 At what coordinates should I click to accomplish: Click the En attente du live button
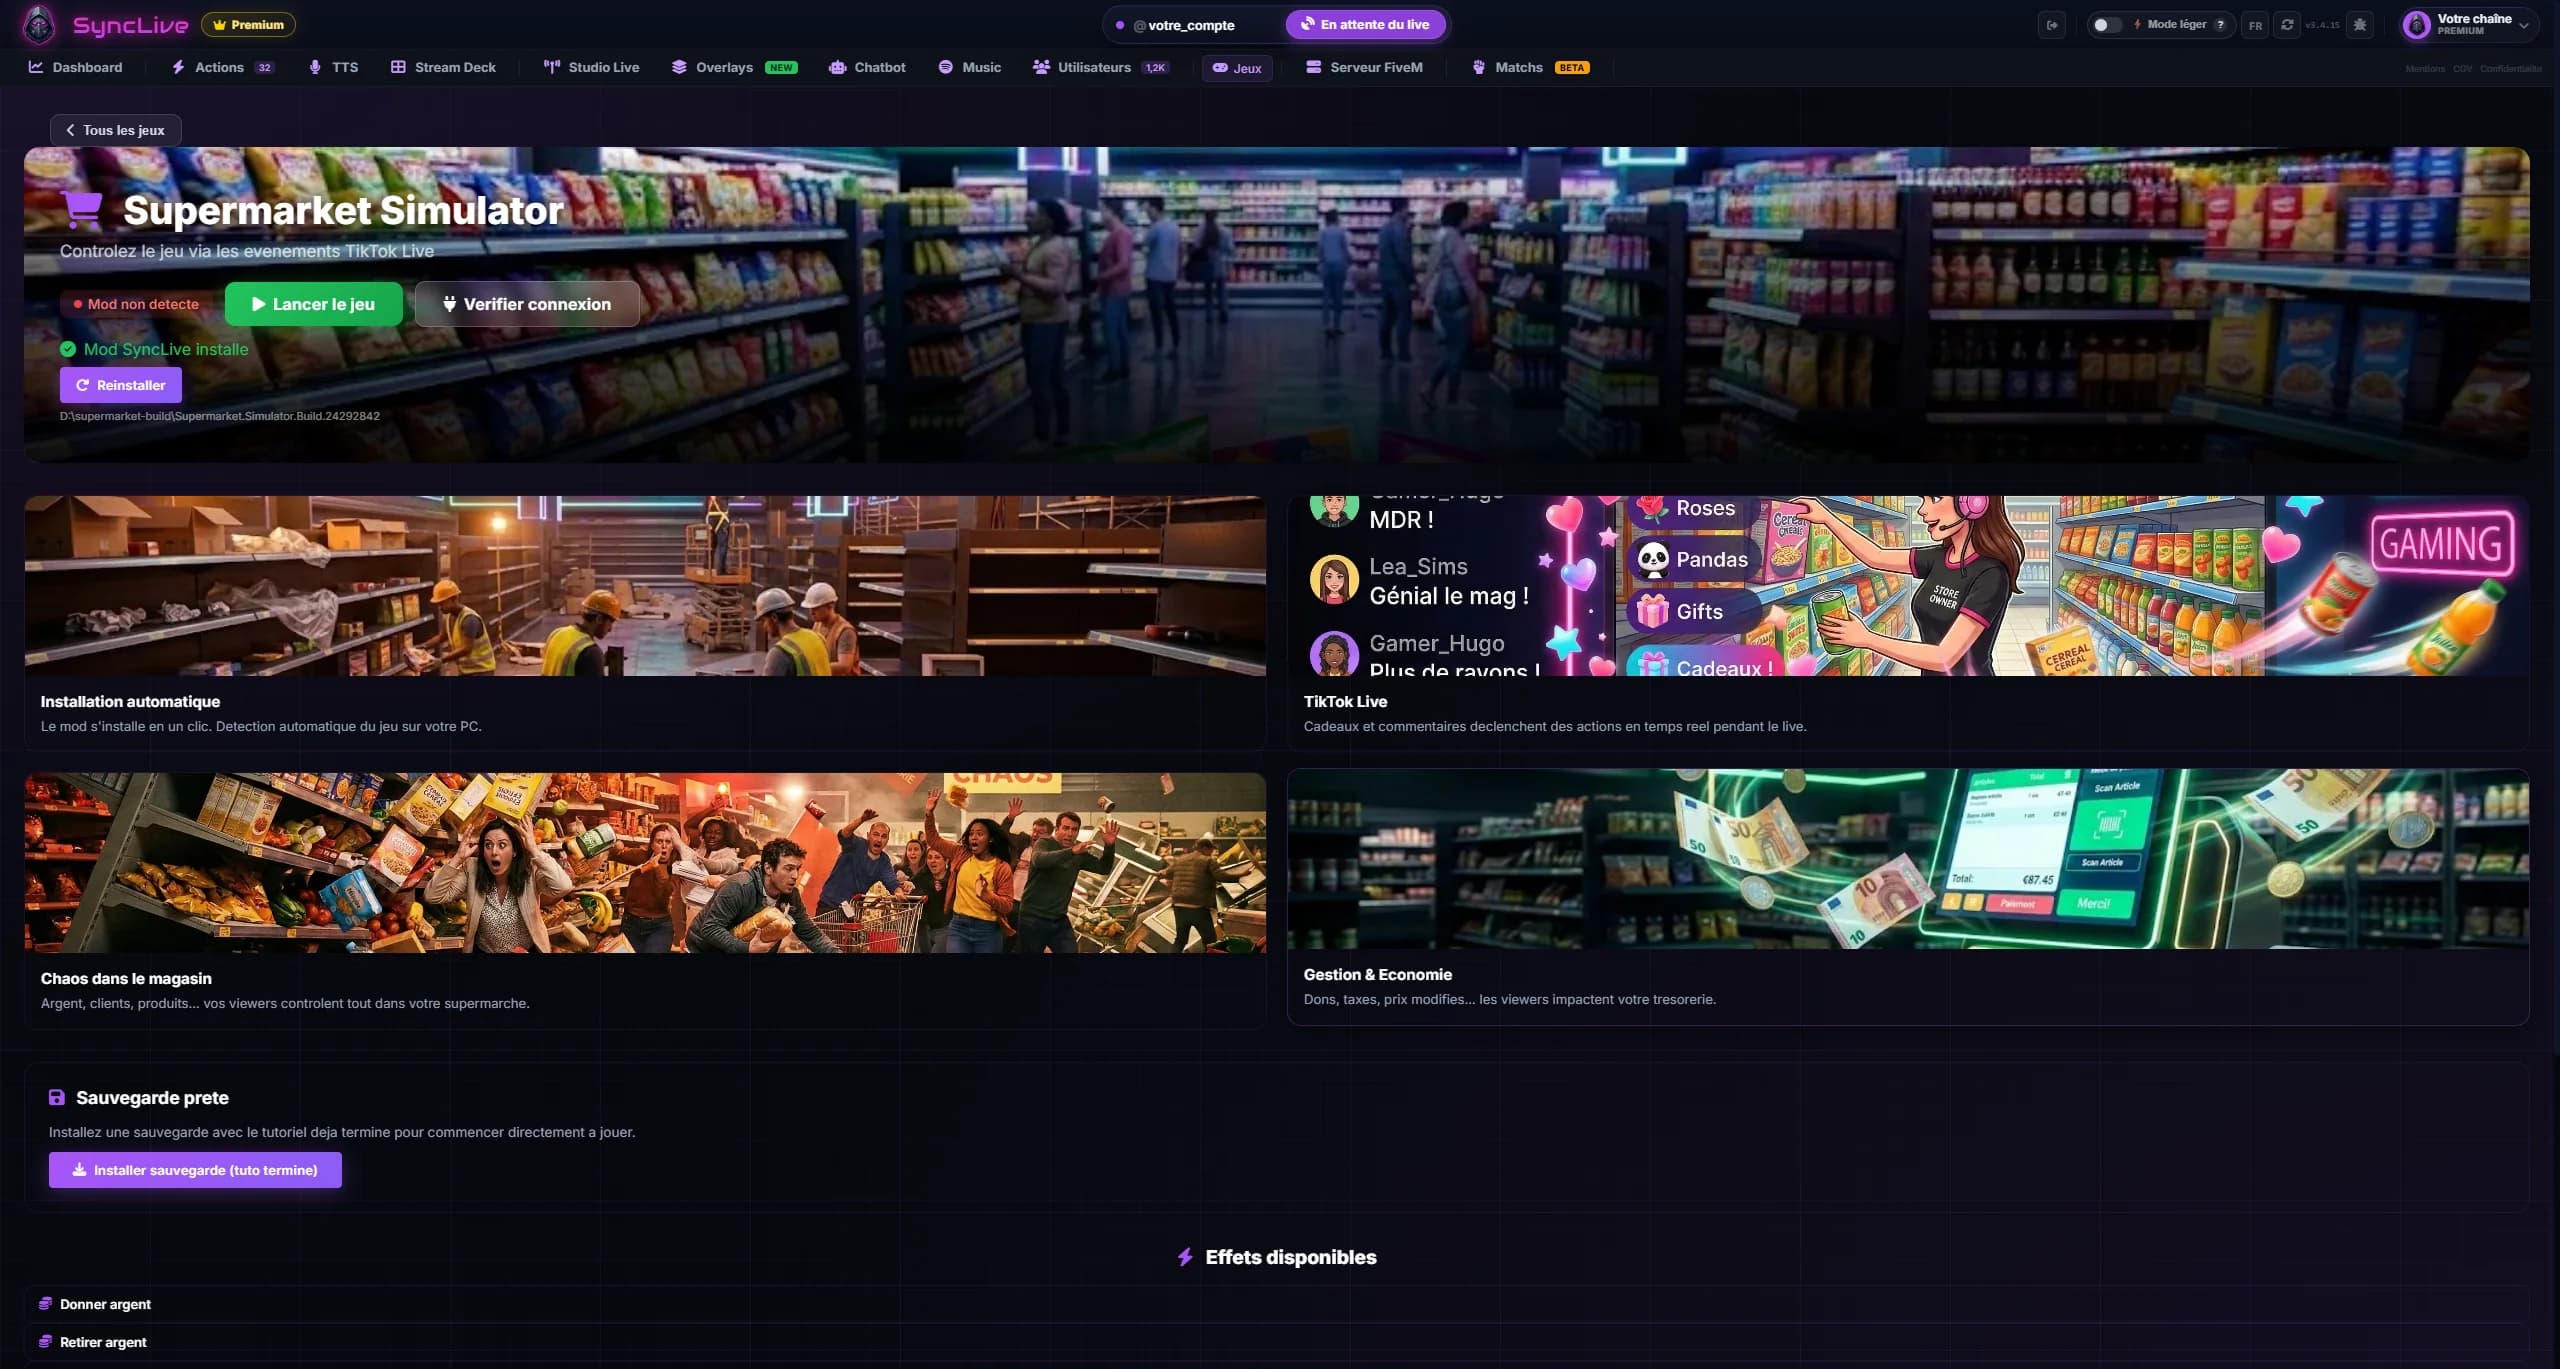pyautogui.click(x=1366, y=25)
